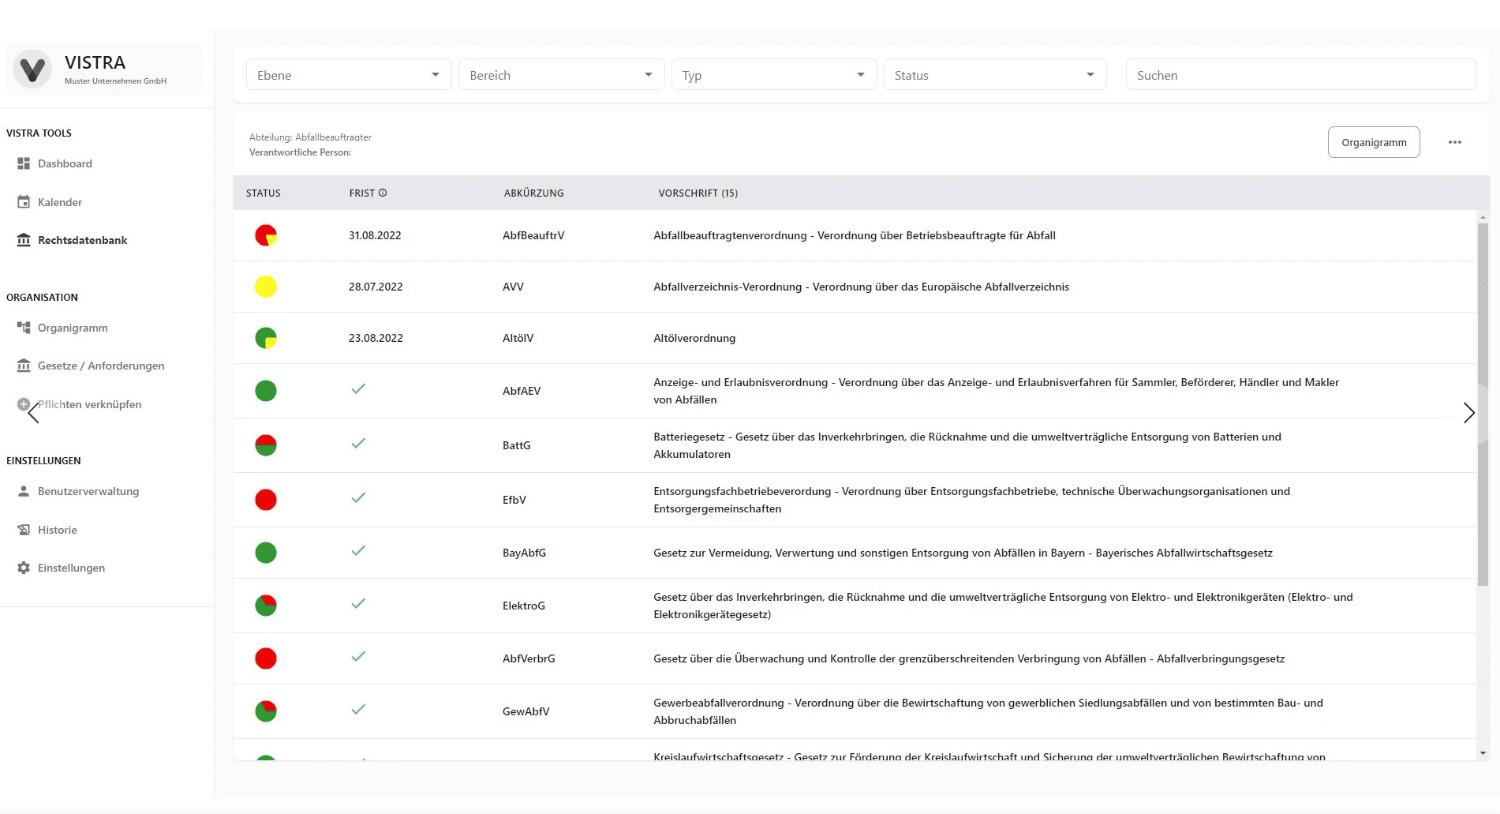1500x814 pixels.
Task: Go to Kalender in sidebar
Action: [60, 202]
